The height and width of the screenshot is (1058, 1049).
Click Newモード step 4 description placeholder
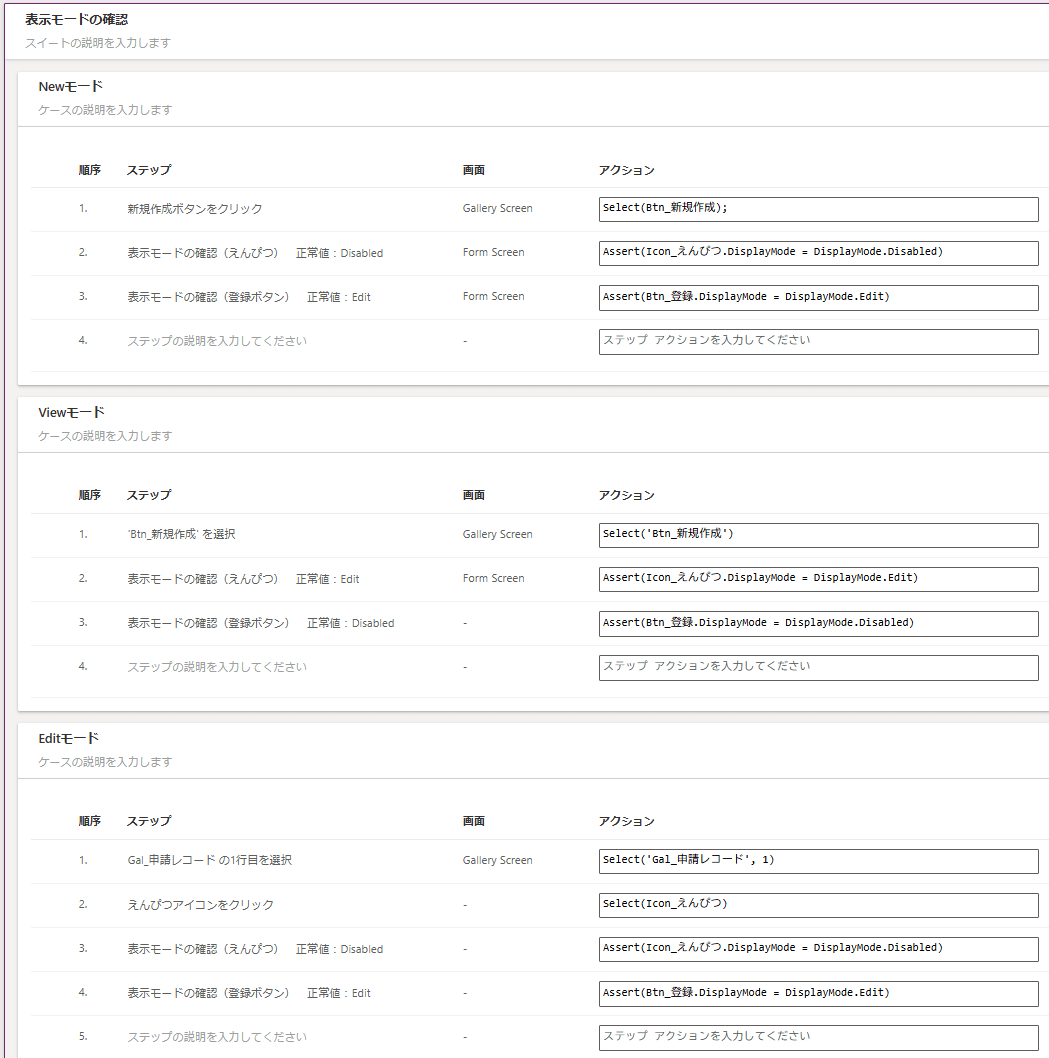click(x=217, y=341)
